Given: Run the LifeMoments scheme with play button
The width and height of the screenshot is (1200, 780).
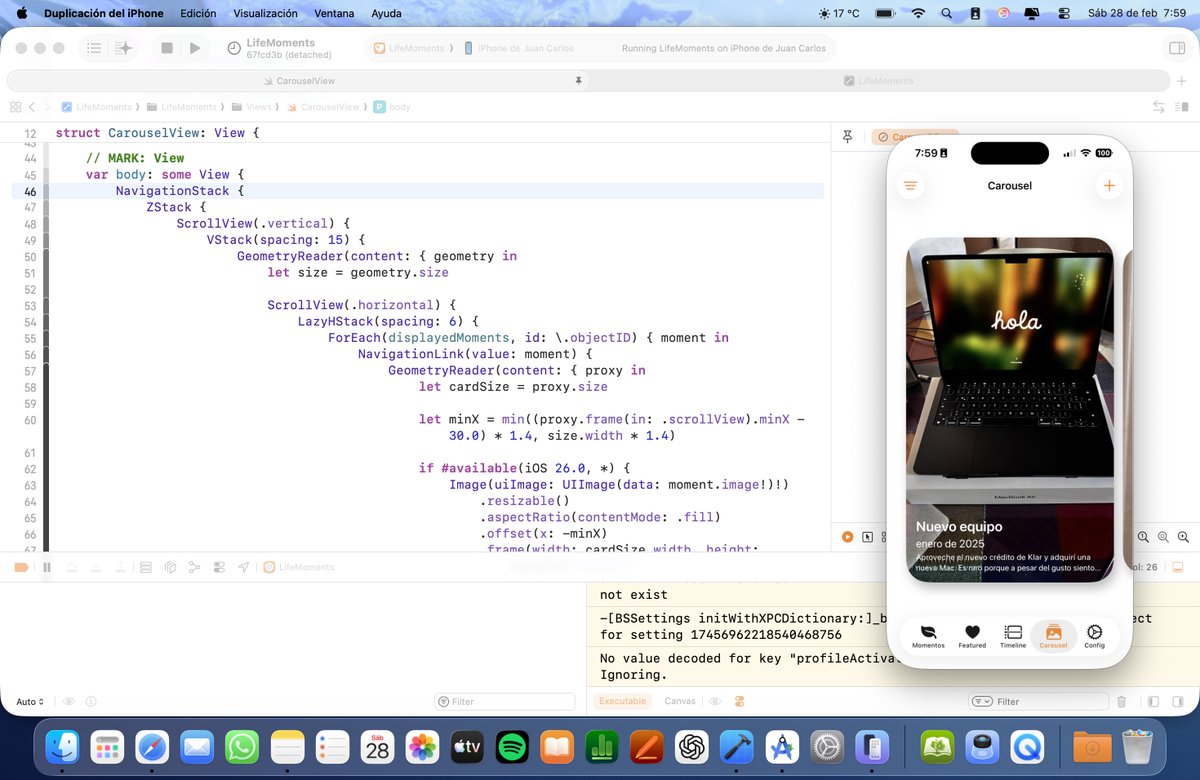Looking at the screenshot, I should point(195,48).
